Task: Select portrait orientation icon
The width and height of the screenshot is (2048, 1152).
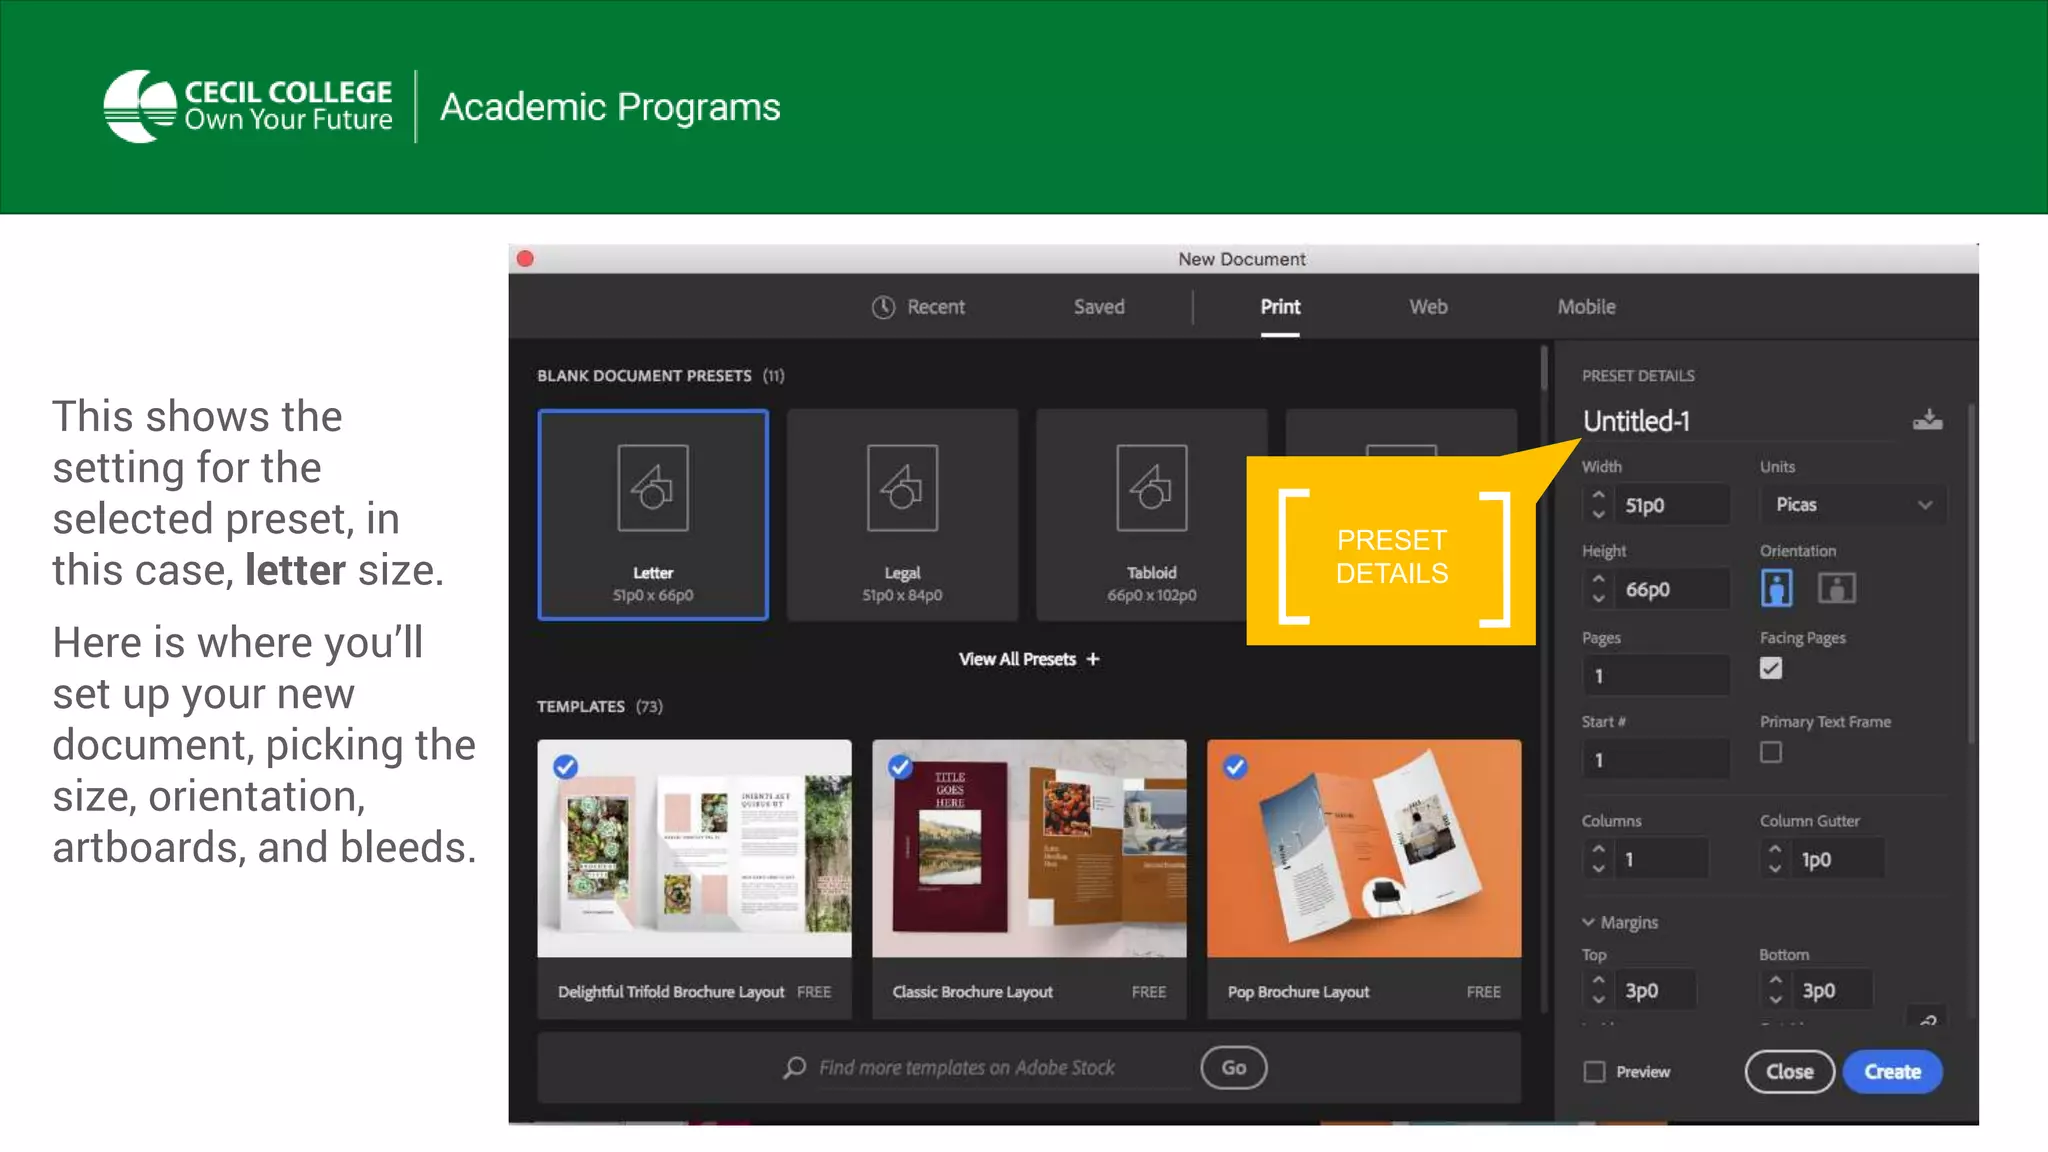Action: coord(1776,588)
